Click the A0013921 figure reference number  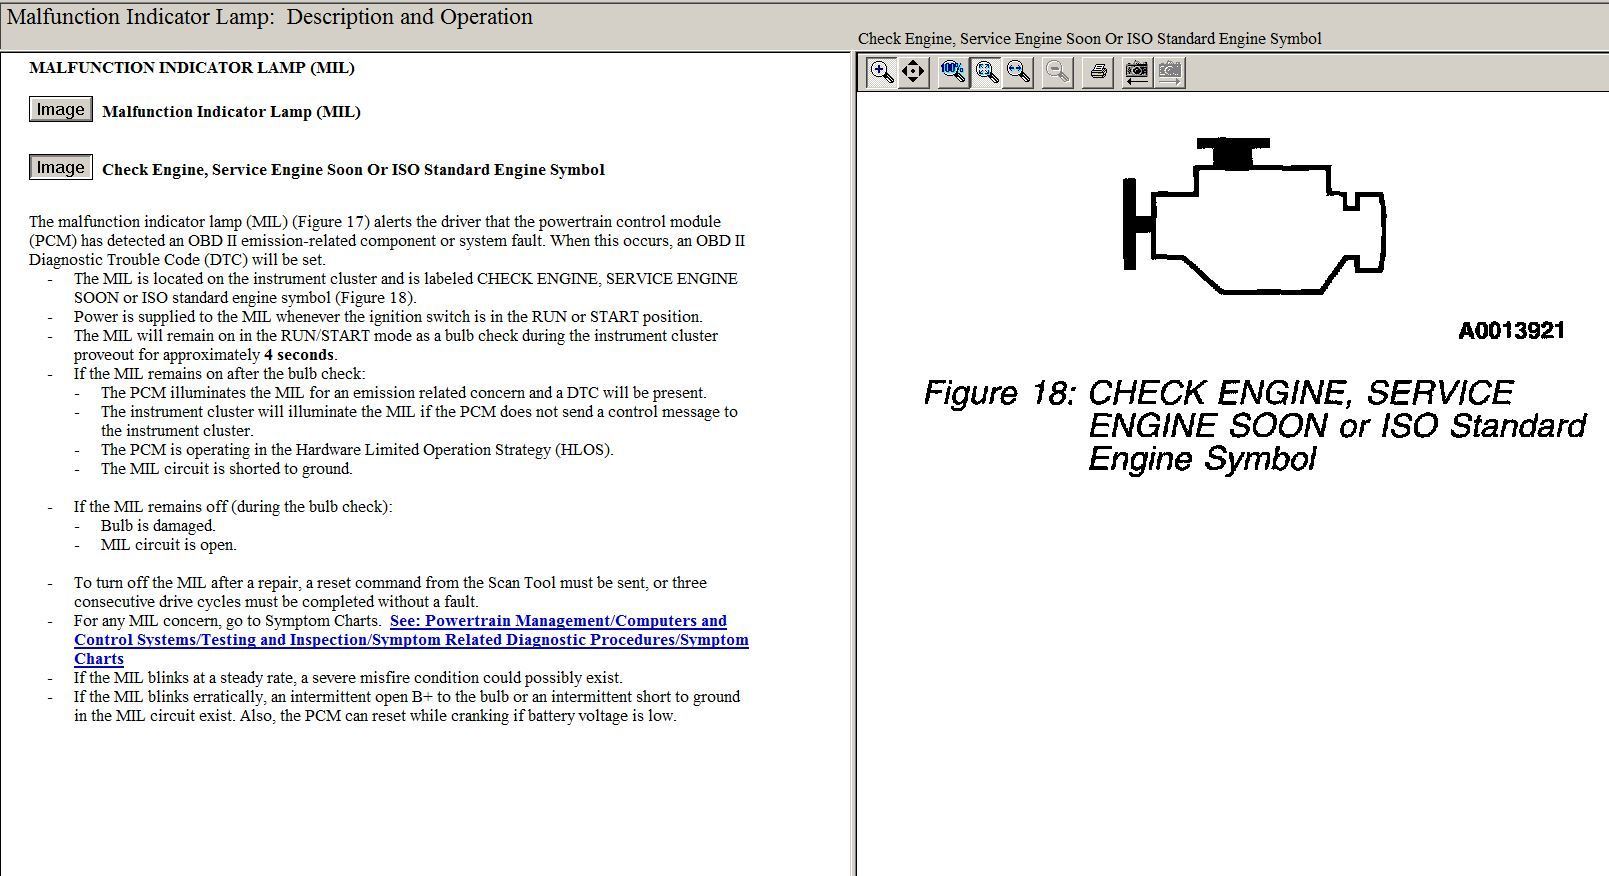tap(1511, 331)
